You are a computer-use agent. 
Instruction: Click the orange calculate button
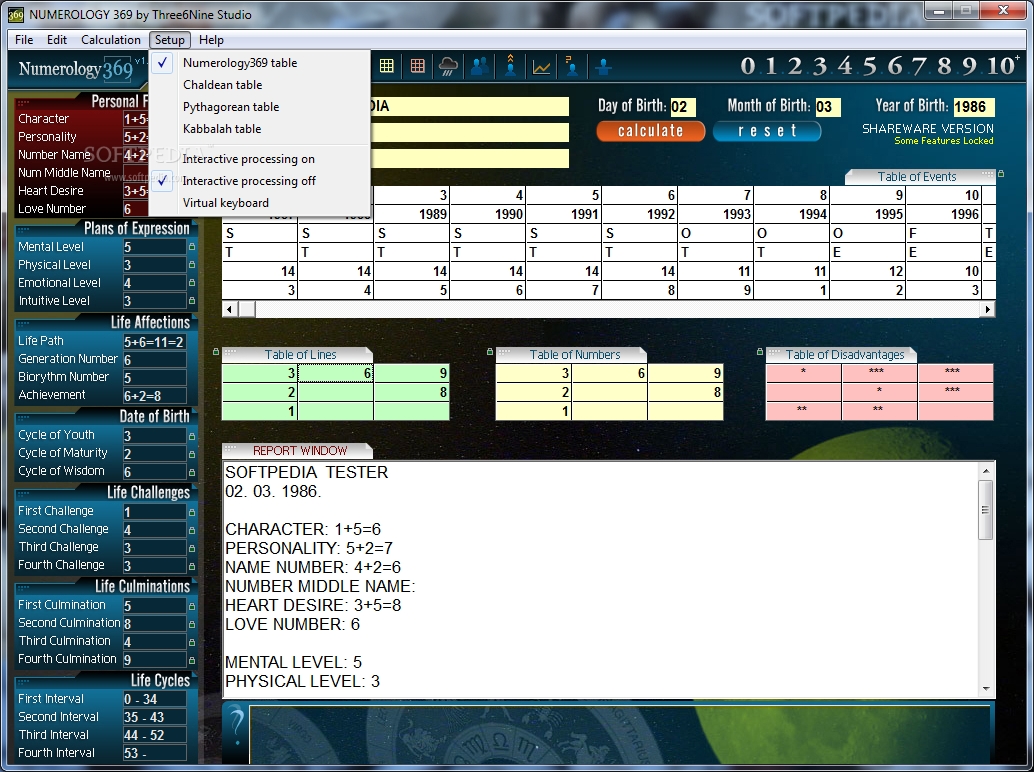650,131
